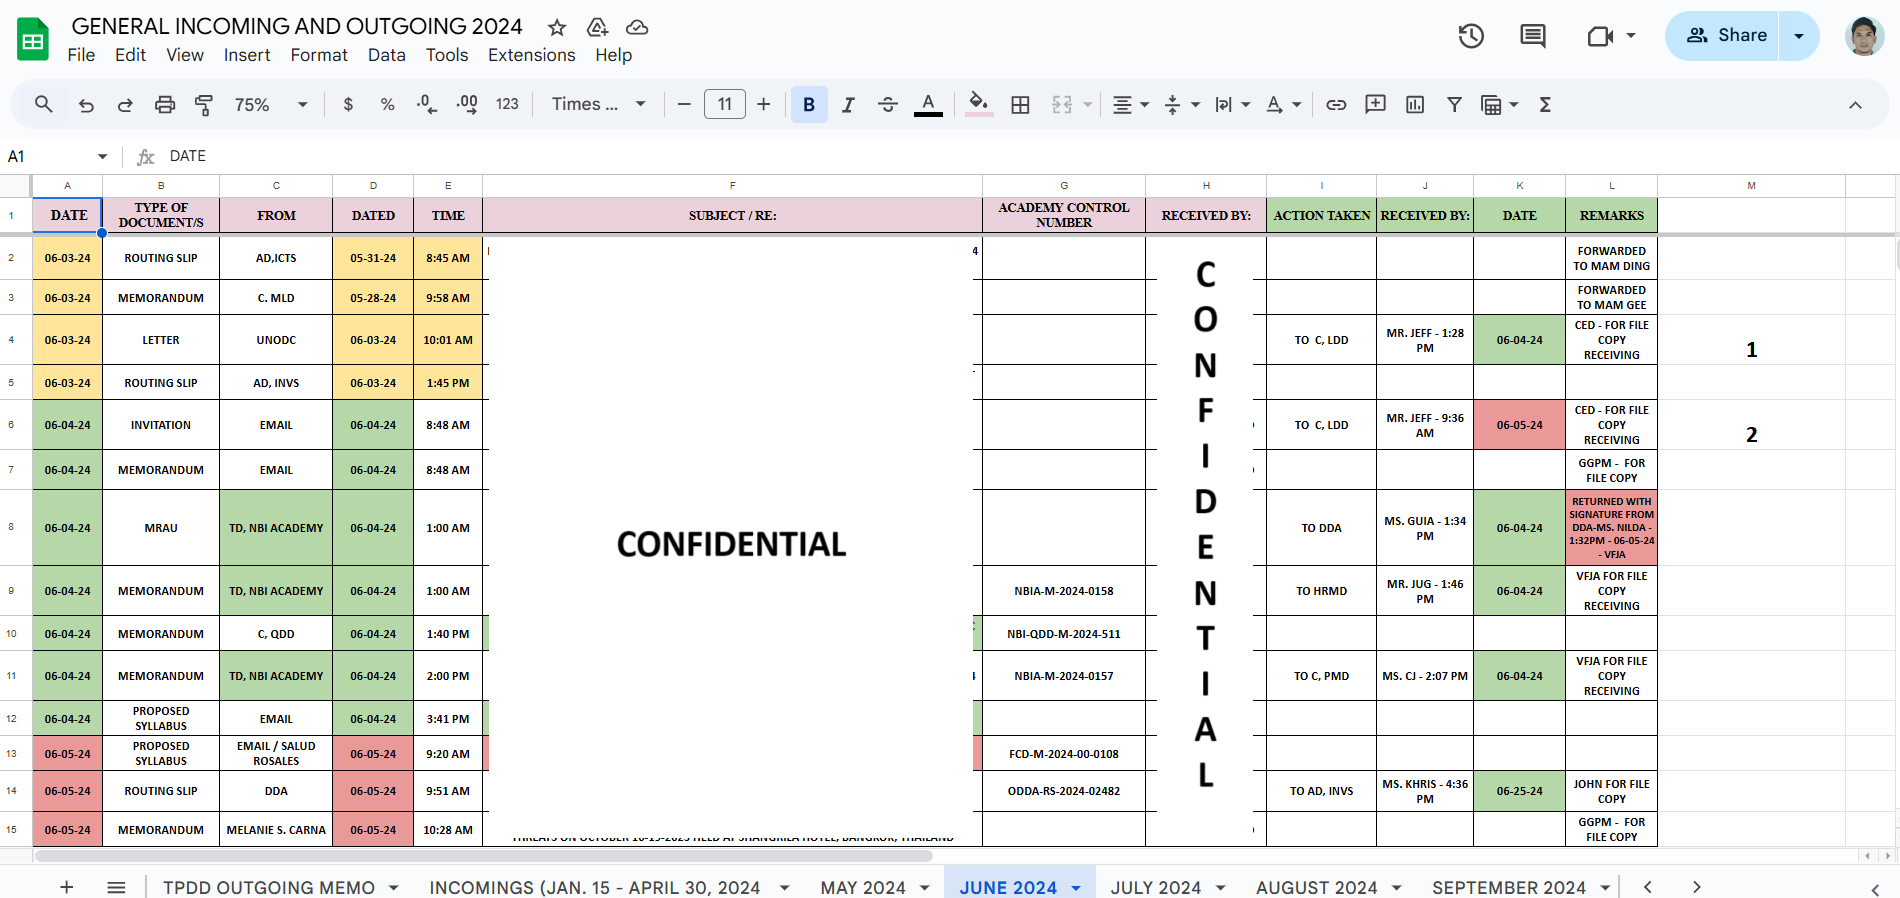
Task: Collapse the toolbar with chevron
Action: (1855, 104)
